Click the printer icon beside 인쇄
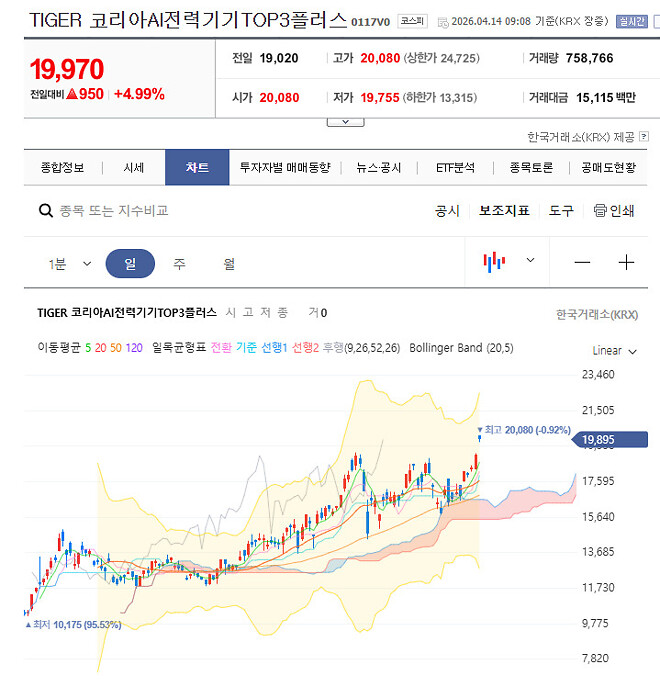 tap(600, 211)
